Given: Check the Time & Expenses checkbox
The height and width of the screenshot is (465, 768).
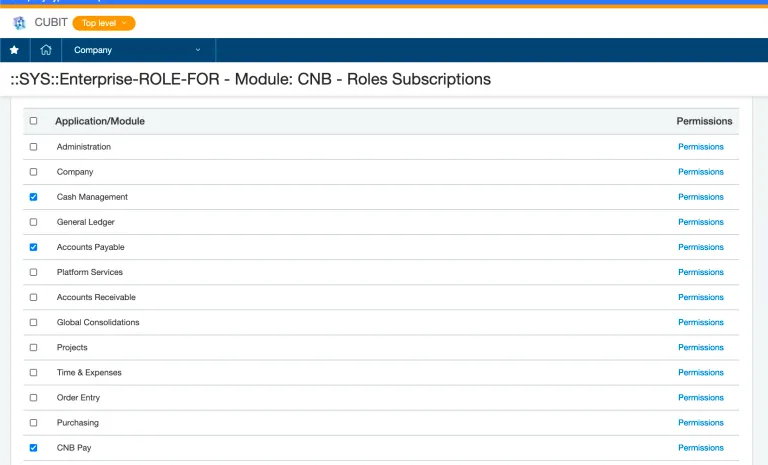Looking at the screenshot, I should click(33, 372).
